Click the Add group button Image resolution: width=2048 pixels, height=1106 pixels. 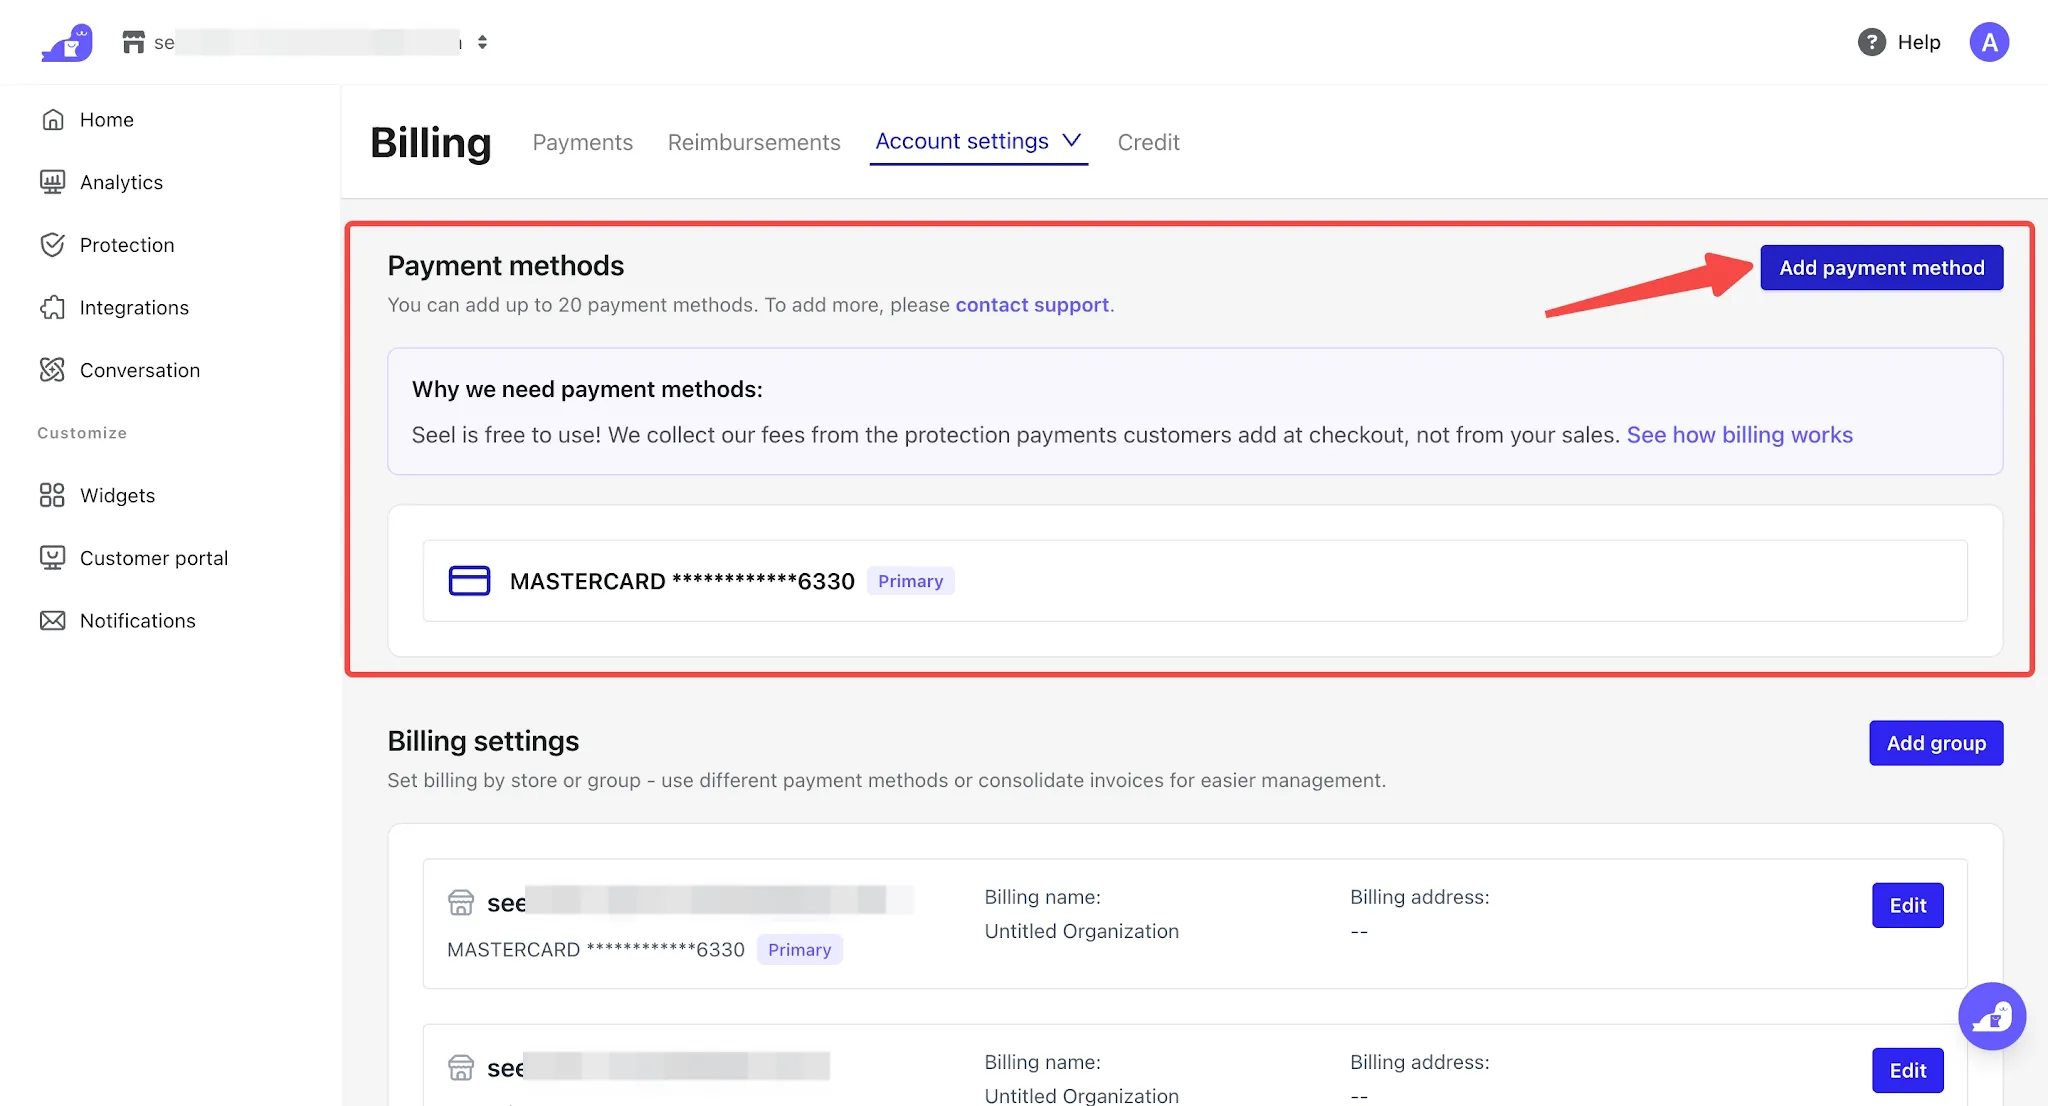(x=1936, y=743)
